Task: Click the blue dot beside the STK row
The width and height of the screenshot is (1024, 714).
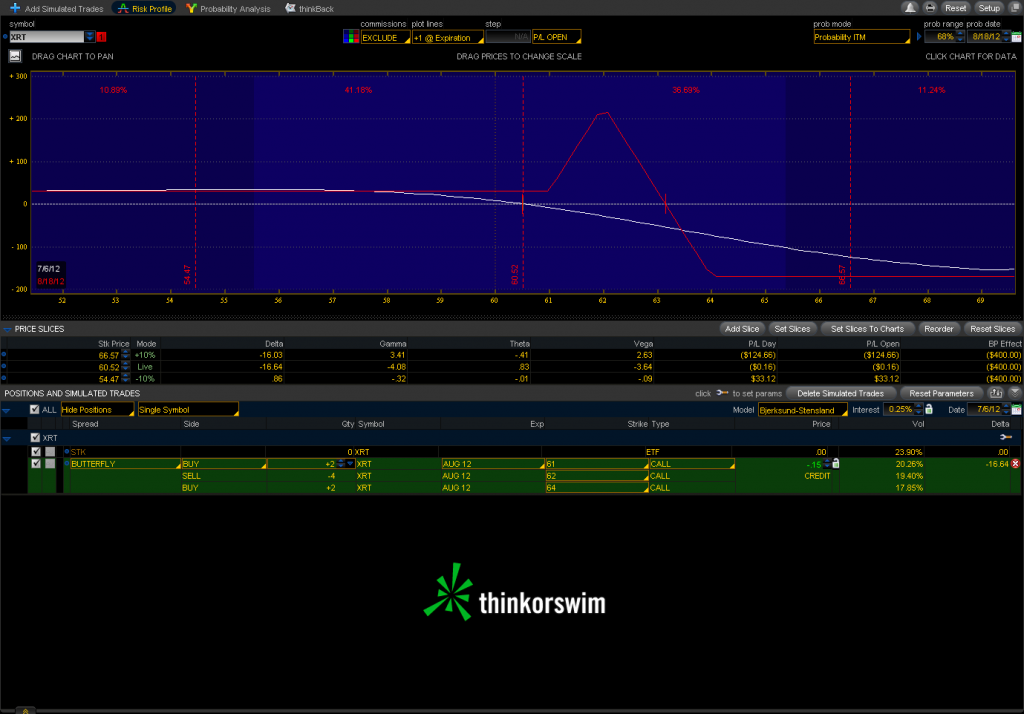Action: 67,451
